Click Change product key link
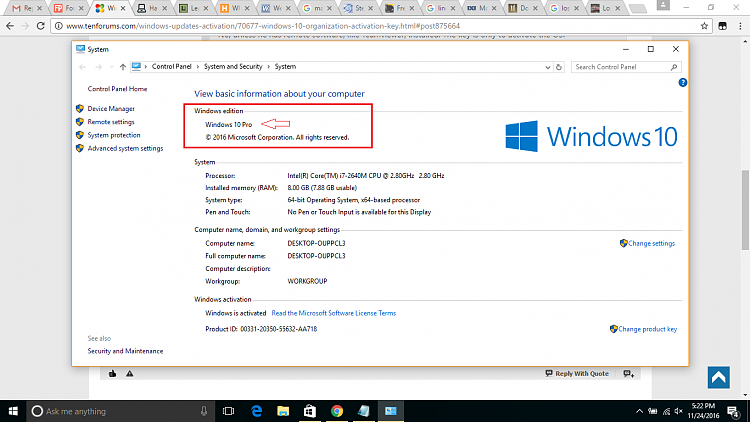The image size is (750, 422). [647, 329]
